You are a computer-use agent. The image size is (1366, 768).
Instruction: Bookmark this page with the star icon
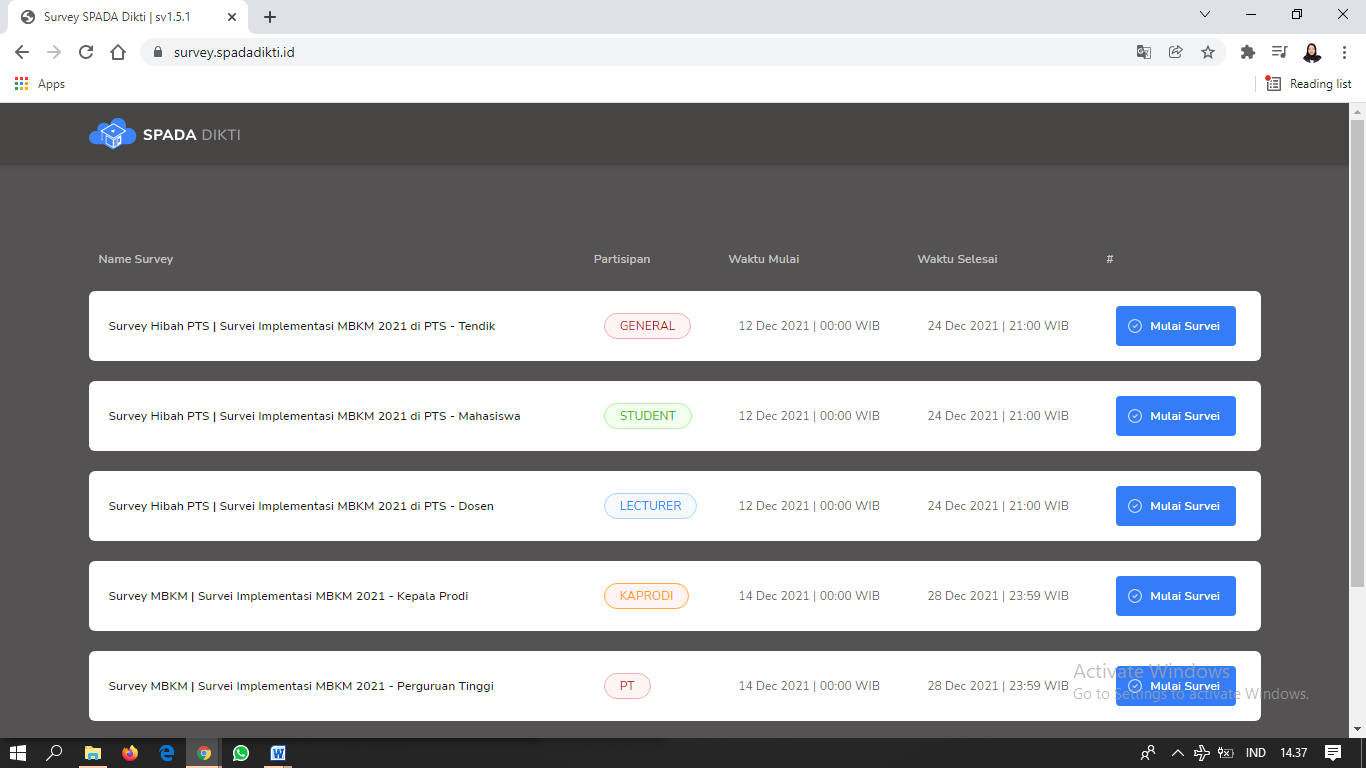[x=1208, y=52]
